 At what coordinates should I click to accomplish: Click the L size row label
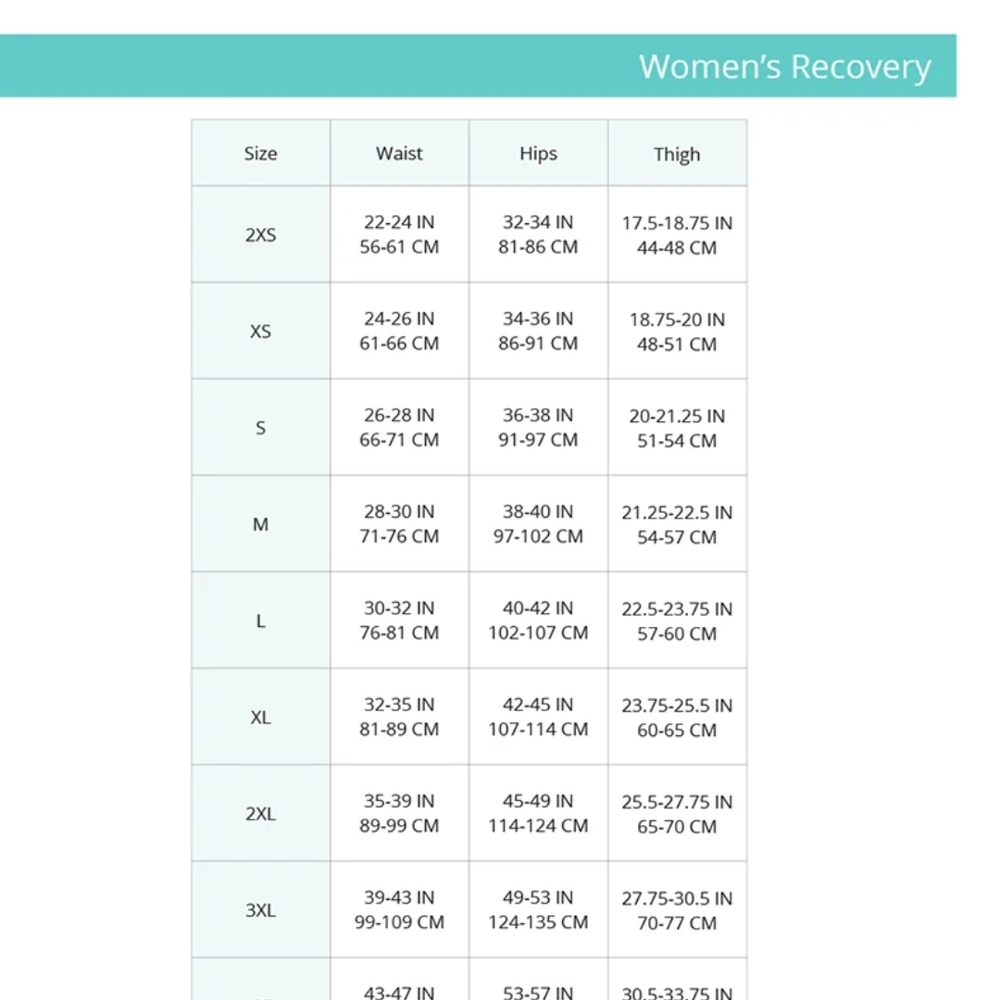click(x=261, y=621)
